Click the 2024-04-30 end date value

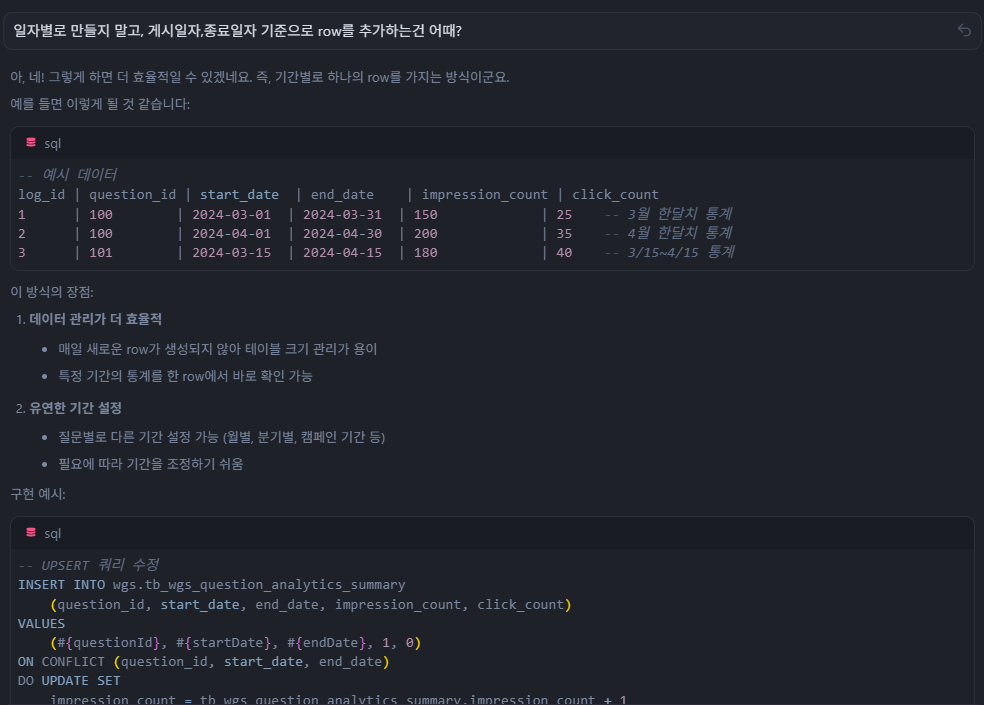[x=342, y=233]
